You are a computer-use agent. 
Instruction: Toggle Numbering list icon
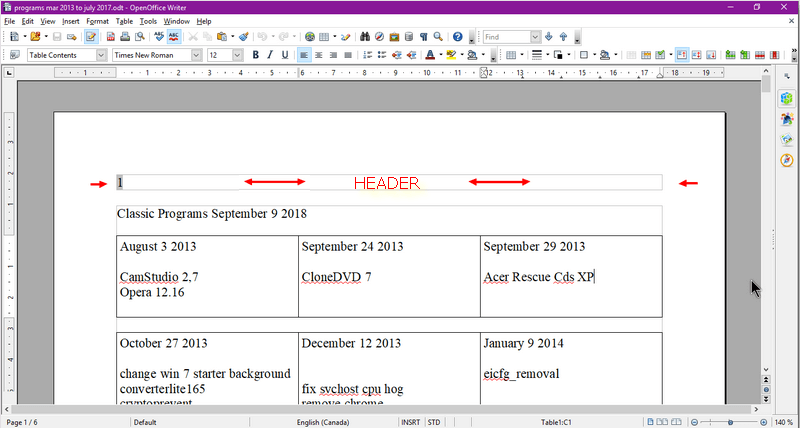click(367, 55)
